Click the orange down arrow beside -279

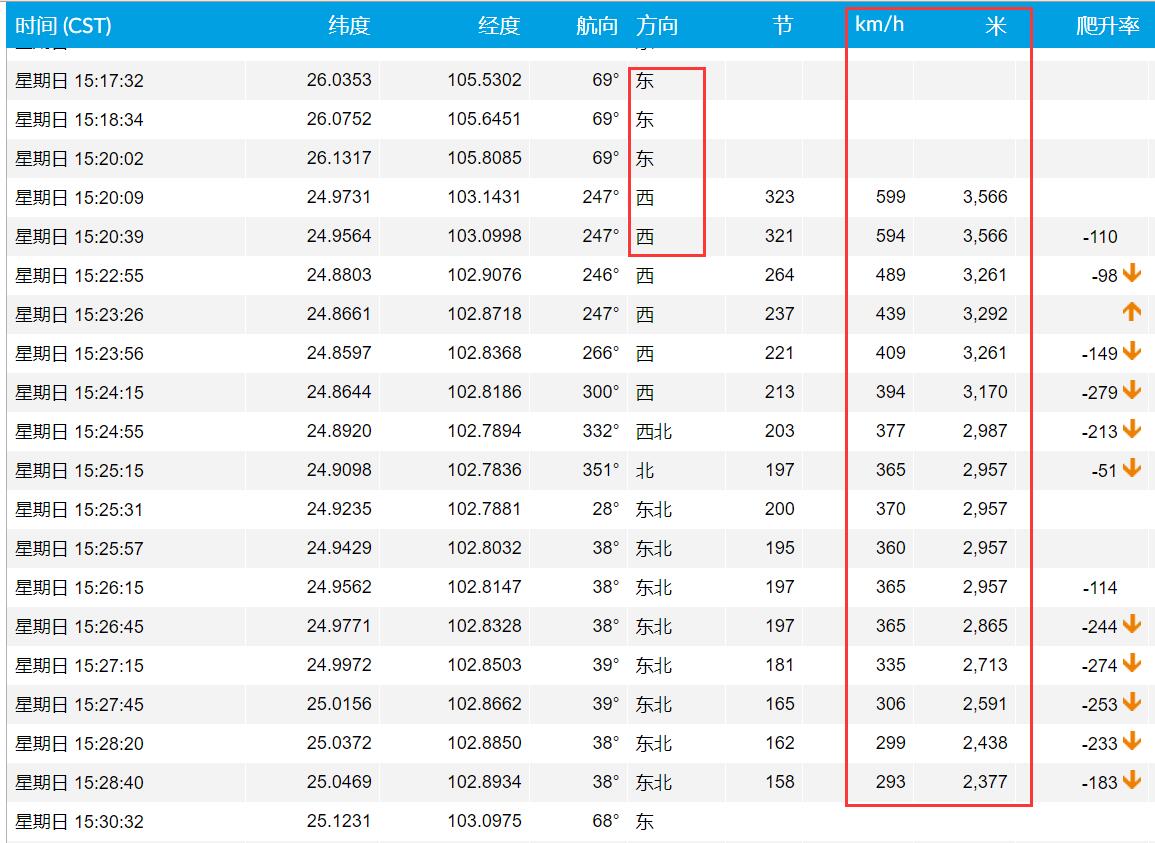(1131, 391)
